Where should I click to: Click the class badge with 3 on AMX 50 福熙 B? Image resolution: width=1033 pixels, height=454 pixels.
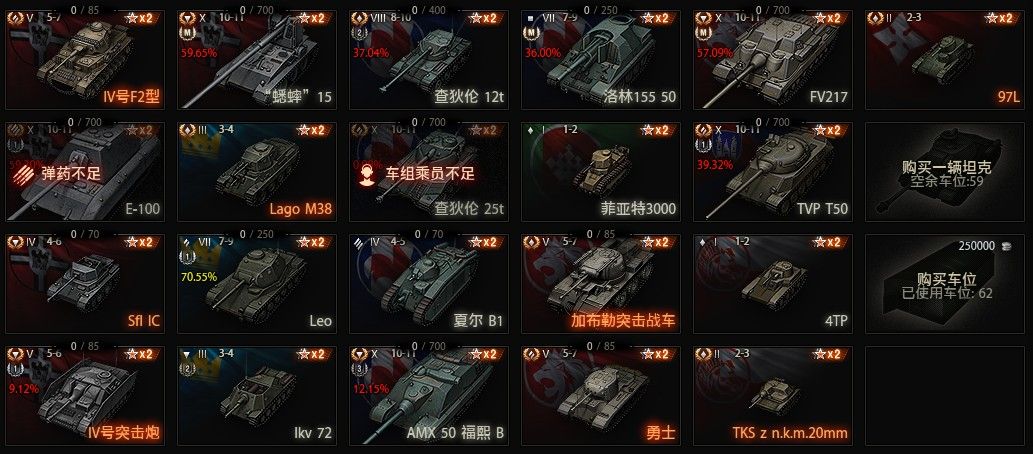pyautogui.click(x=358, y=369)
